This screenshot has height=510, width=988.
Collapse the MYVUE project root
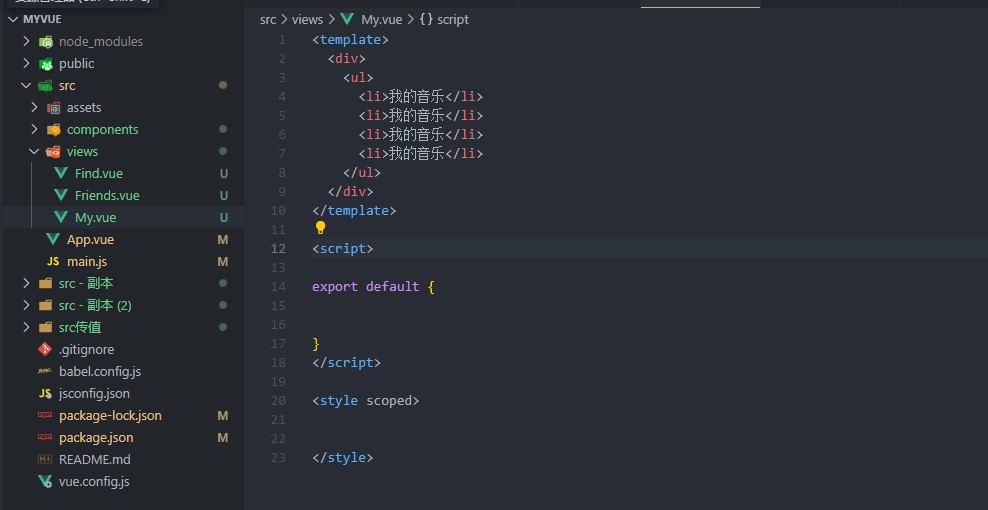tap(13, 20)
